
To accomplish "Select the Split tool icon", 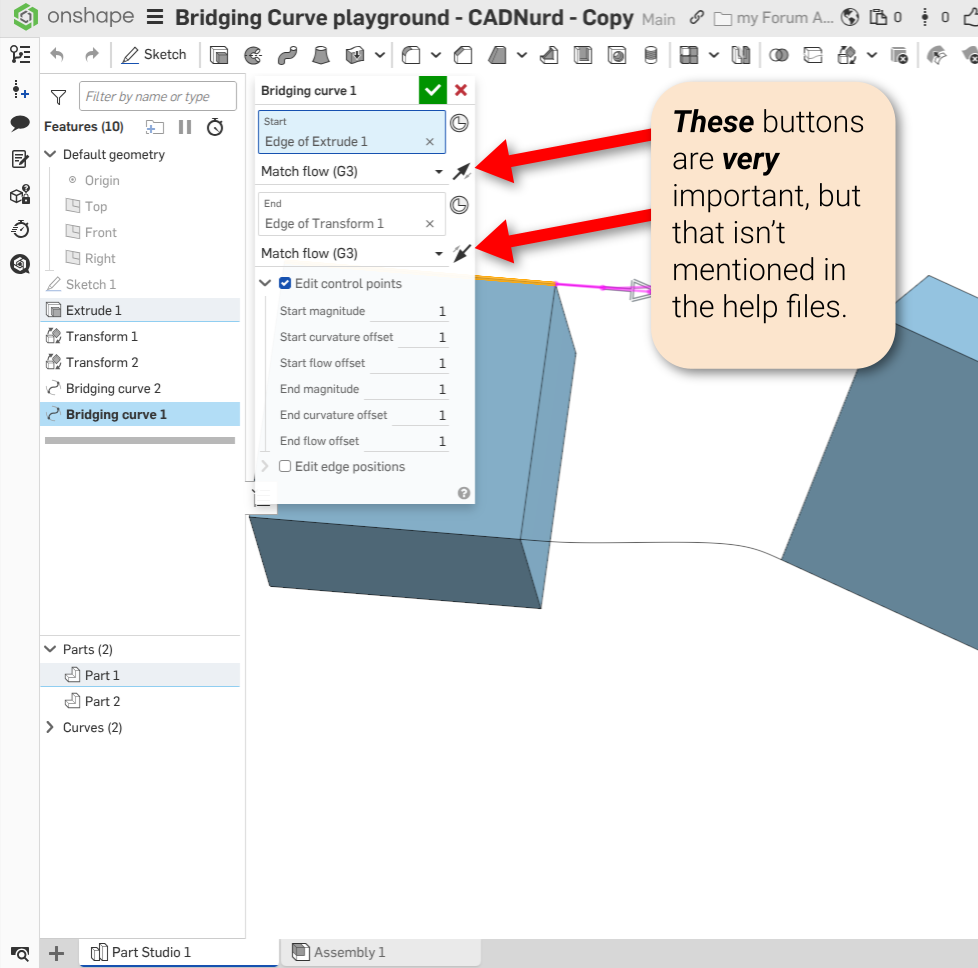I will 813,56.
